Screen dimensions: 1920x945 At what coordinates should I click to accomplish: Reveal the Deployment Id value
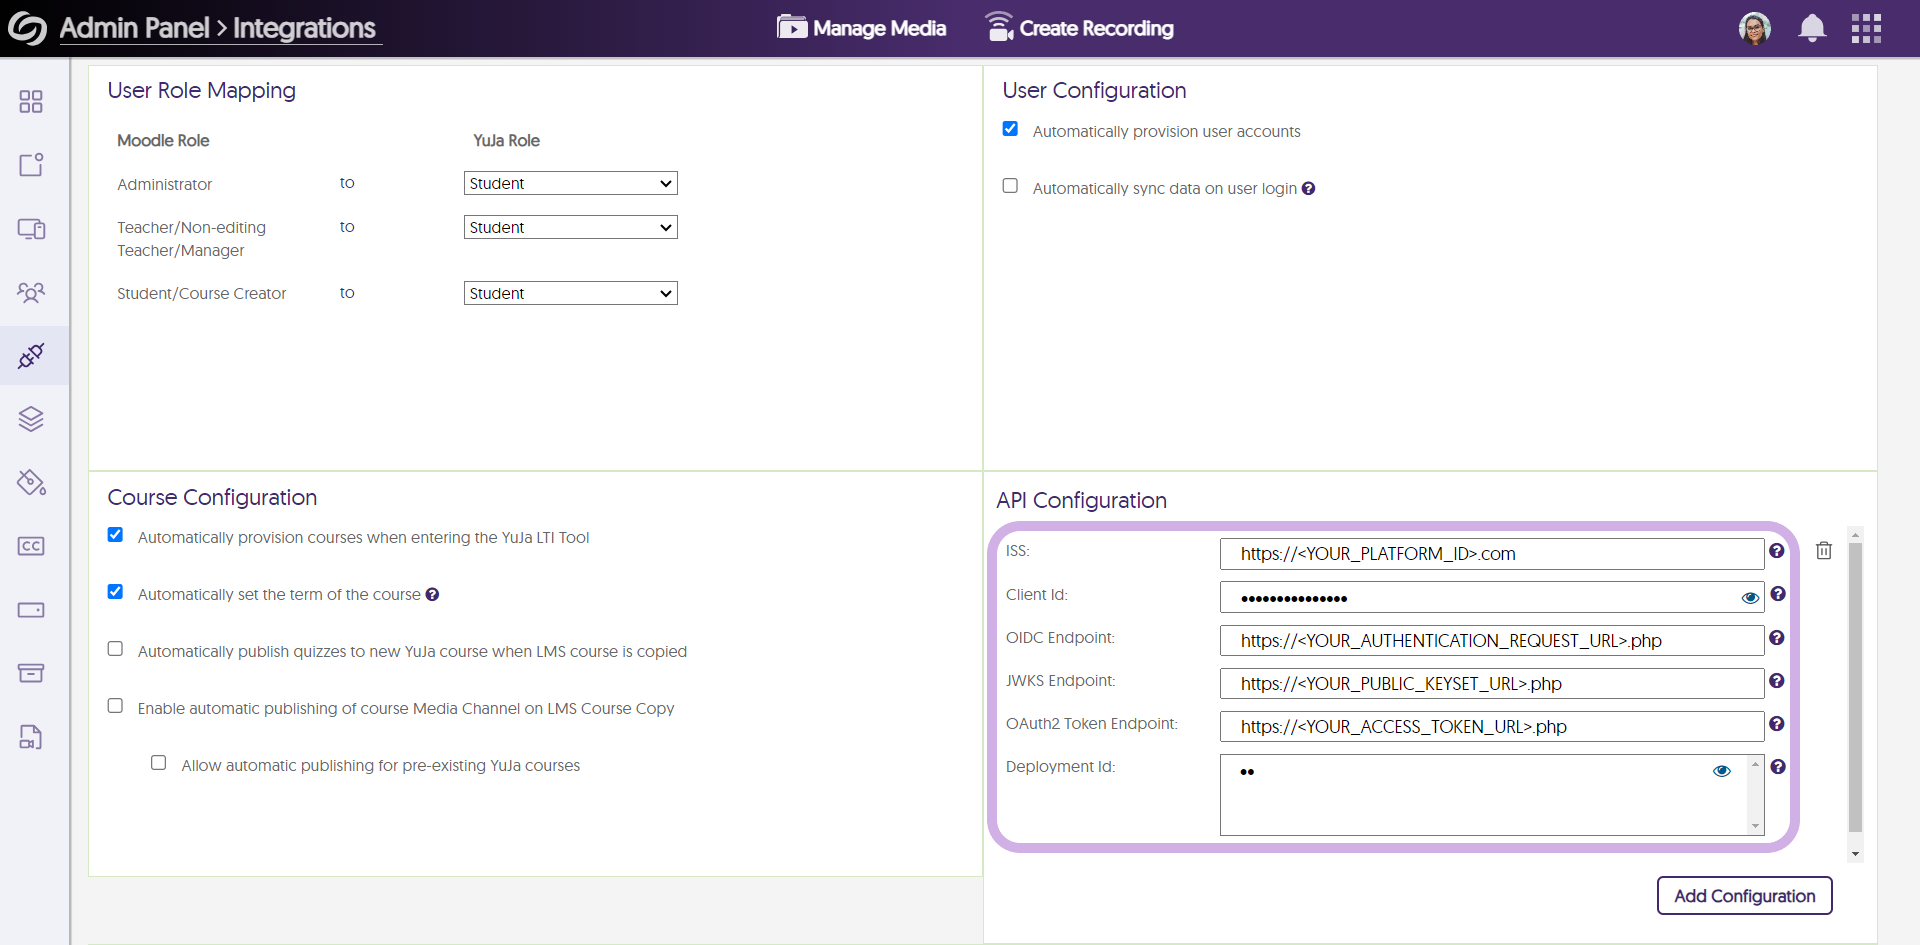(x=1721, y=771)
